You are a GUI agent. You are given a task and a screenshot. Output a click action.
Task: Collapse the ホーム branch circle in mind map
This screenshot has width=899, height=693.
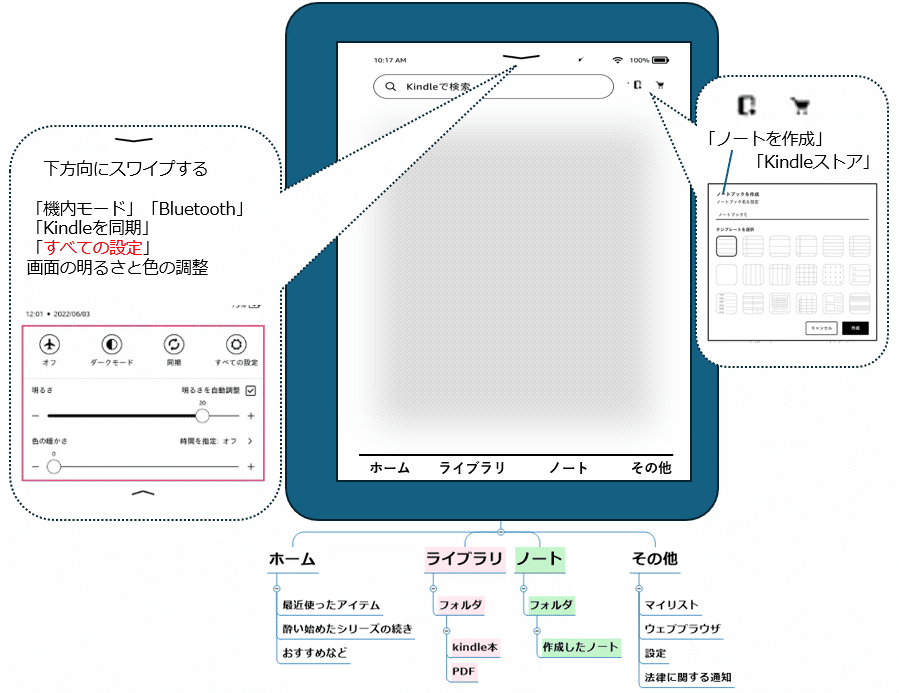tap(276, 589)
